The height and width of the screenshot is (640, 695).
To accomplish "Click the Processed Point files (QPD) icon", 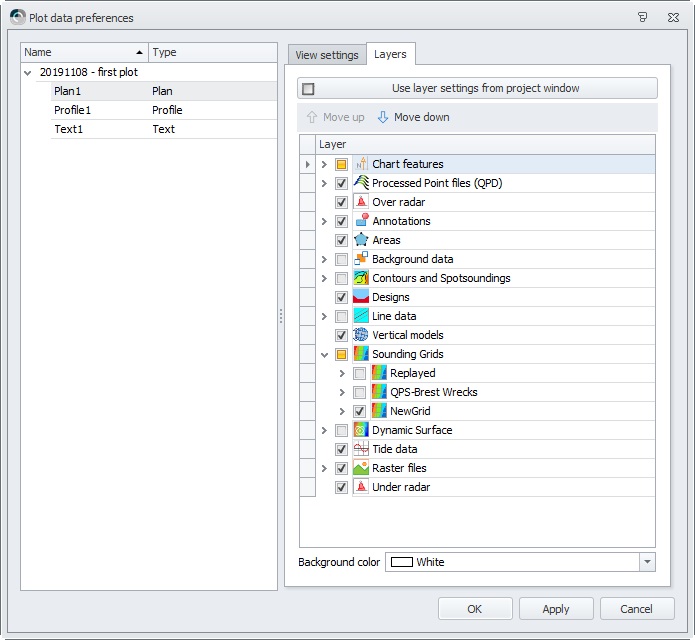I will point(361,183).
